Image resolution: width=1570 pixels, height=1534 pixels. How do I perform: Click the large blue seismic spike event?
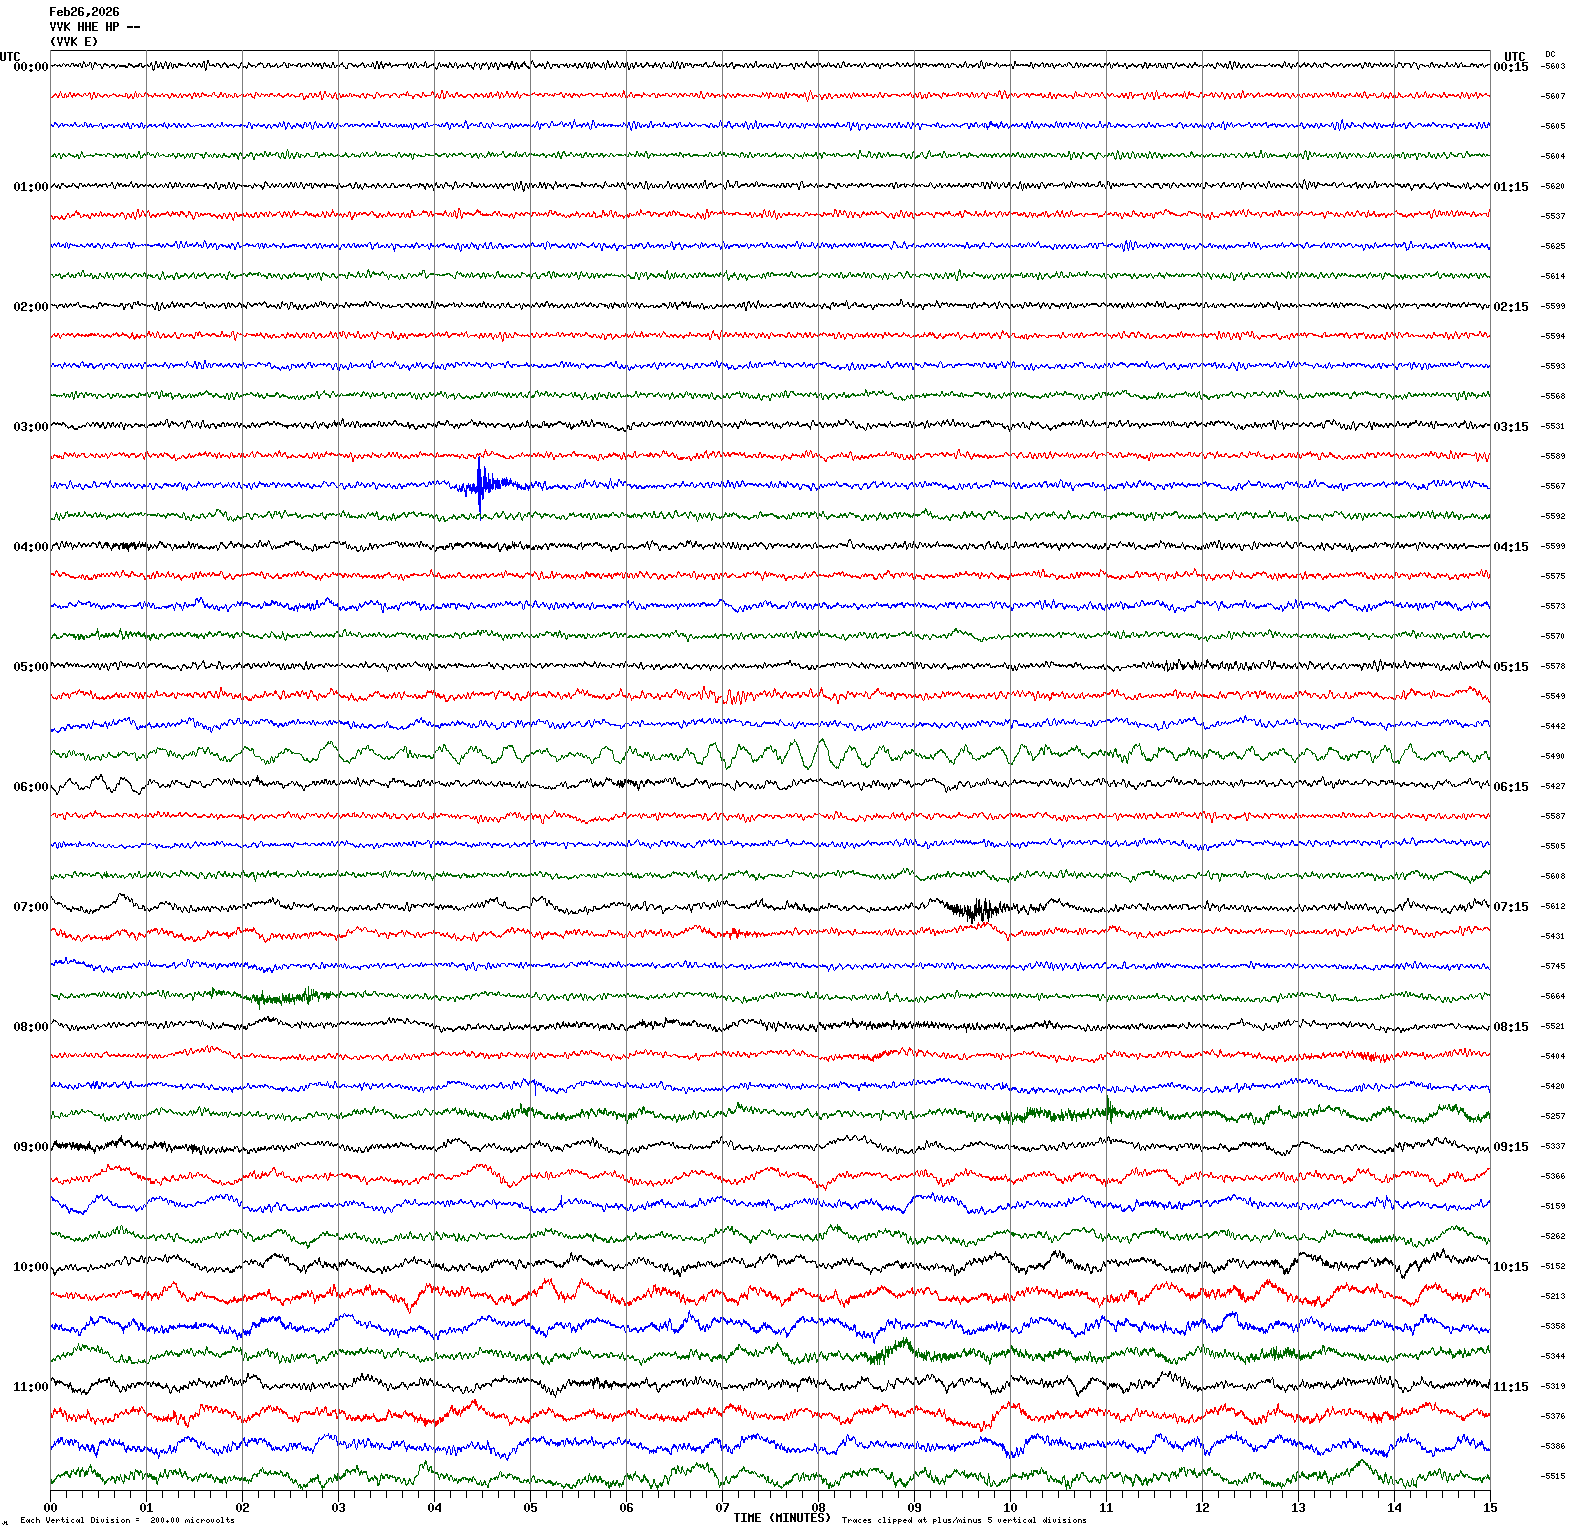pyautogui.click(x=481, y=484)
